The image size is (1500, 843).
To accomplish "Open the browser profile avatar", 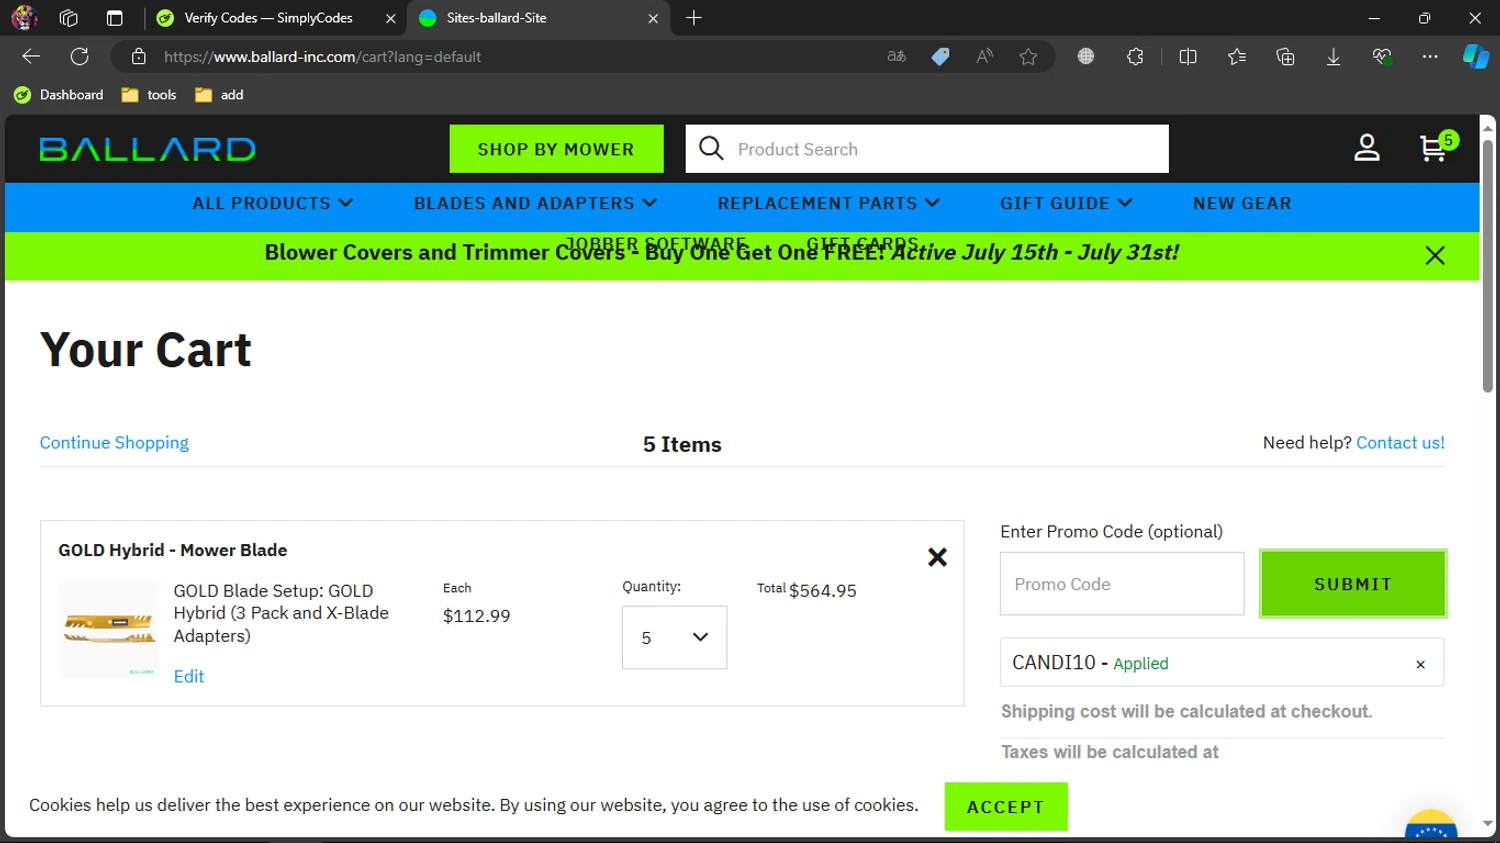I will click(24, 18).
